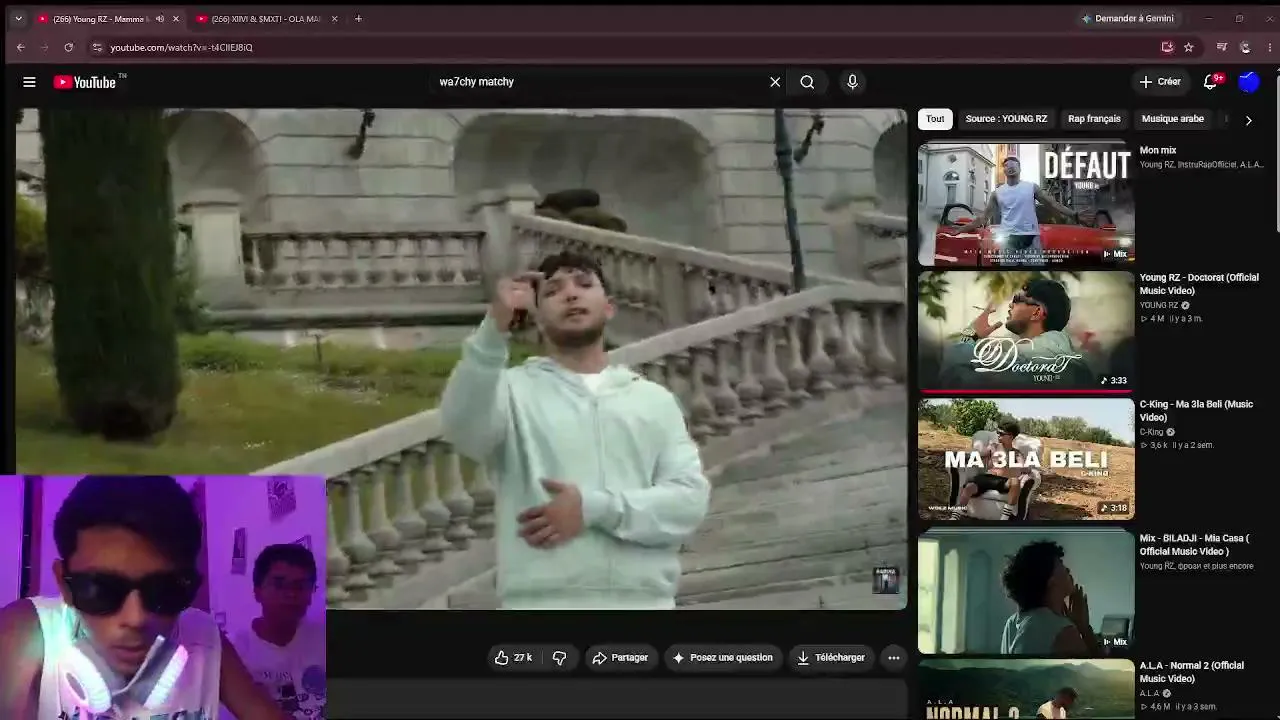Open the MA 3LA BELI thumbnail
1280x720 pixels.
pyautogui.click(x=1026, y=459)
